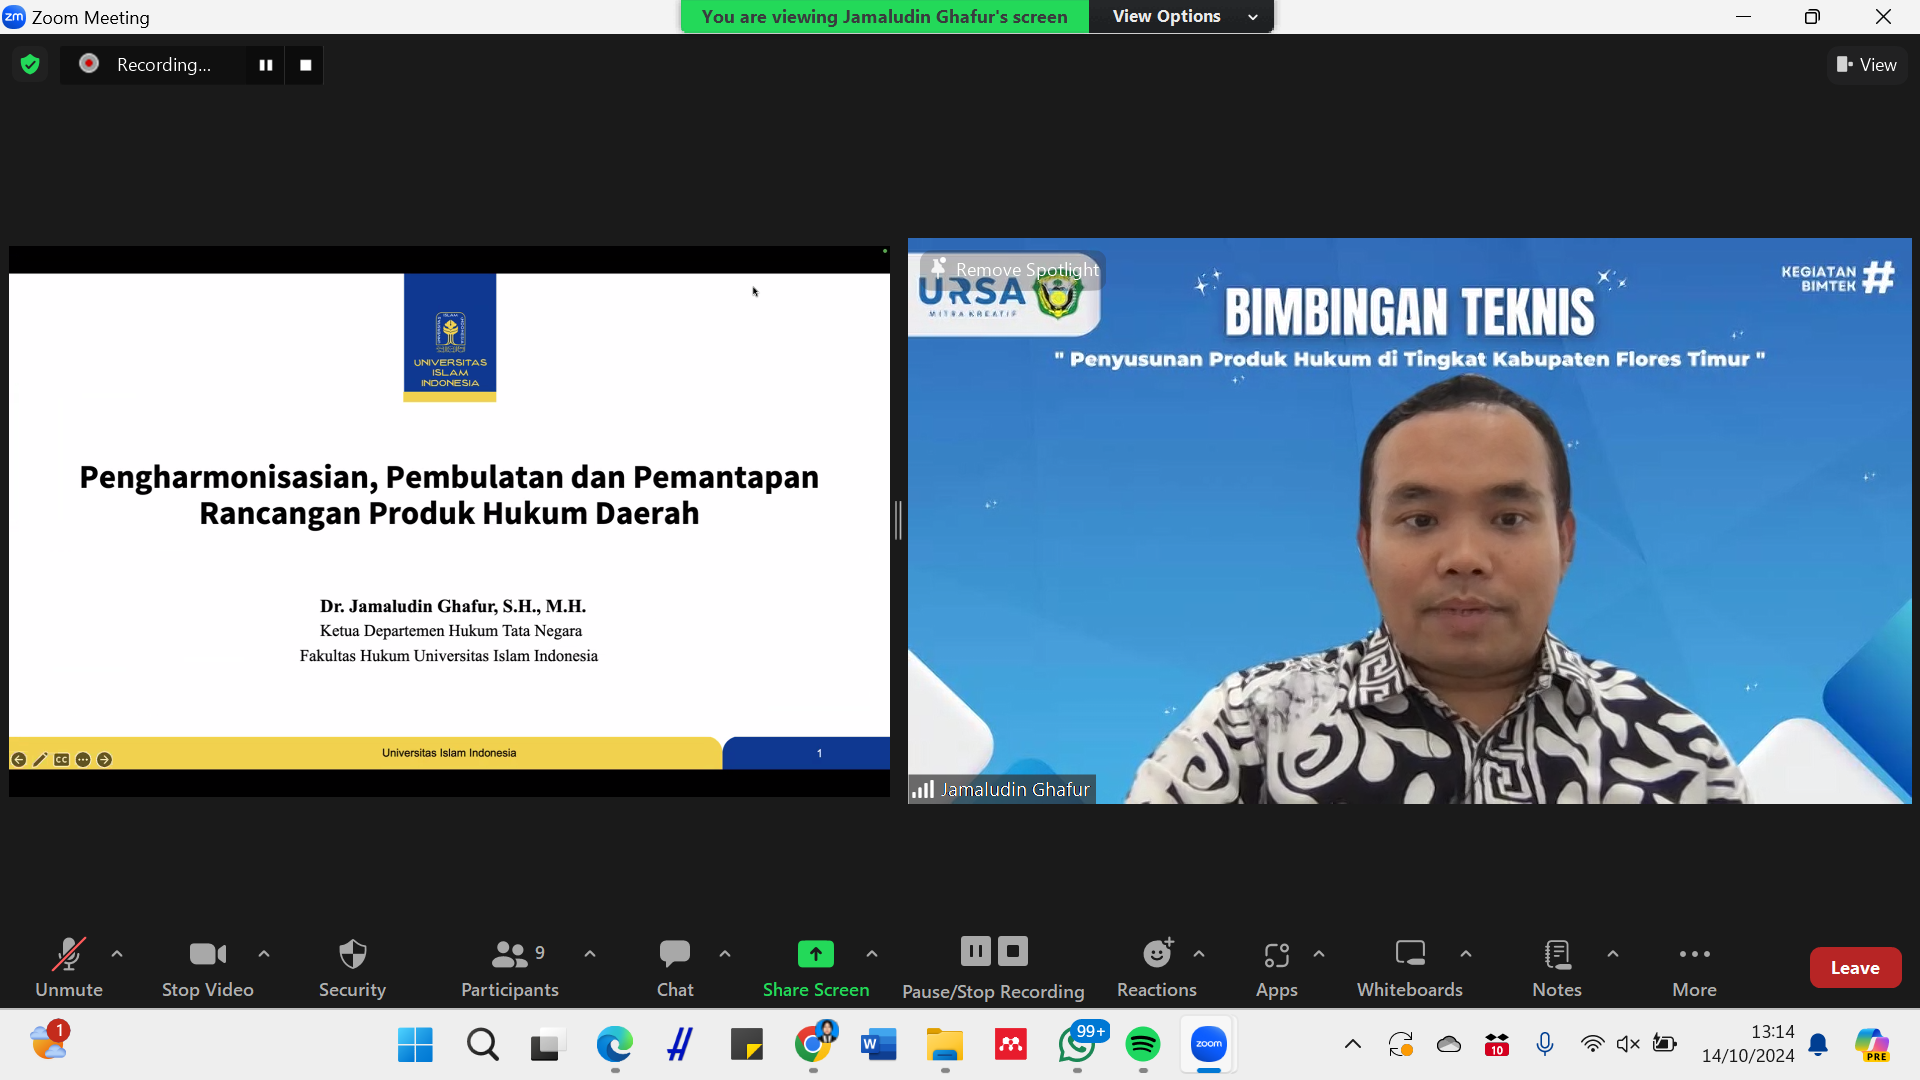
Task: Open Whiteboards icon in toolbar
Action: (1409, 955)
